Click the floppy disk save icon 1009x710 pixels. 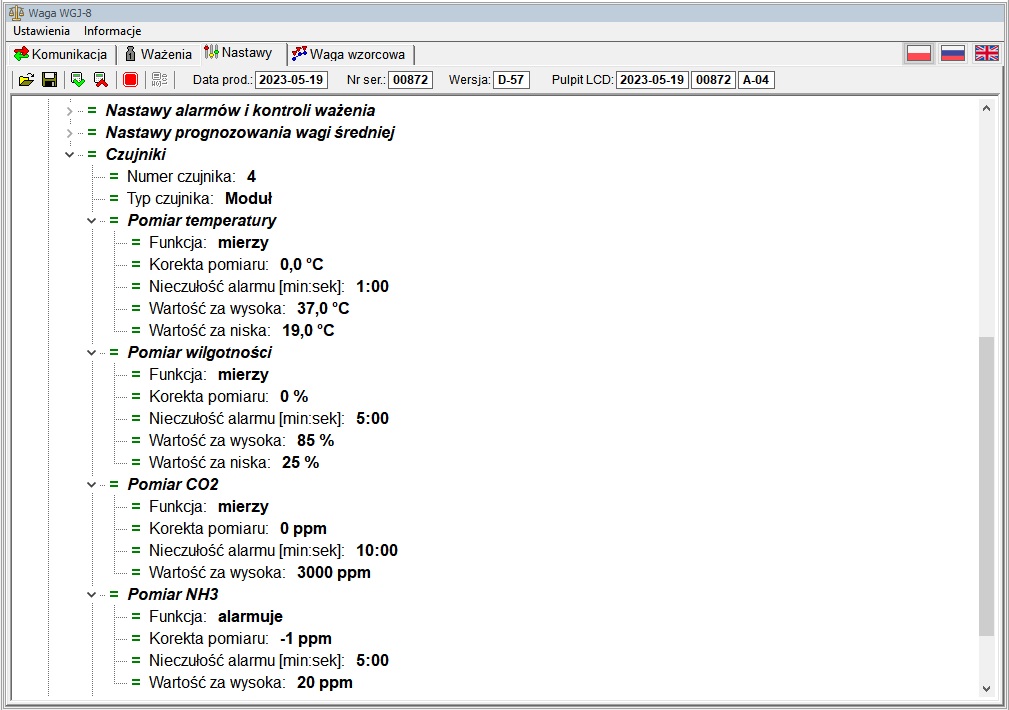pos(49,80)
